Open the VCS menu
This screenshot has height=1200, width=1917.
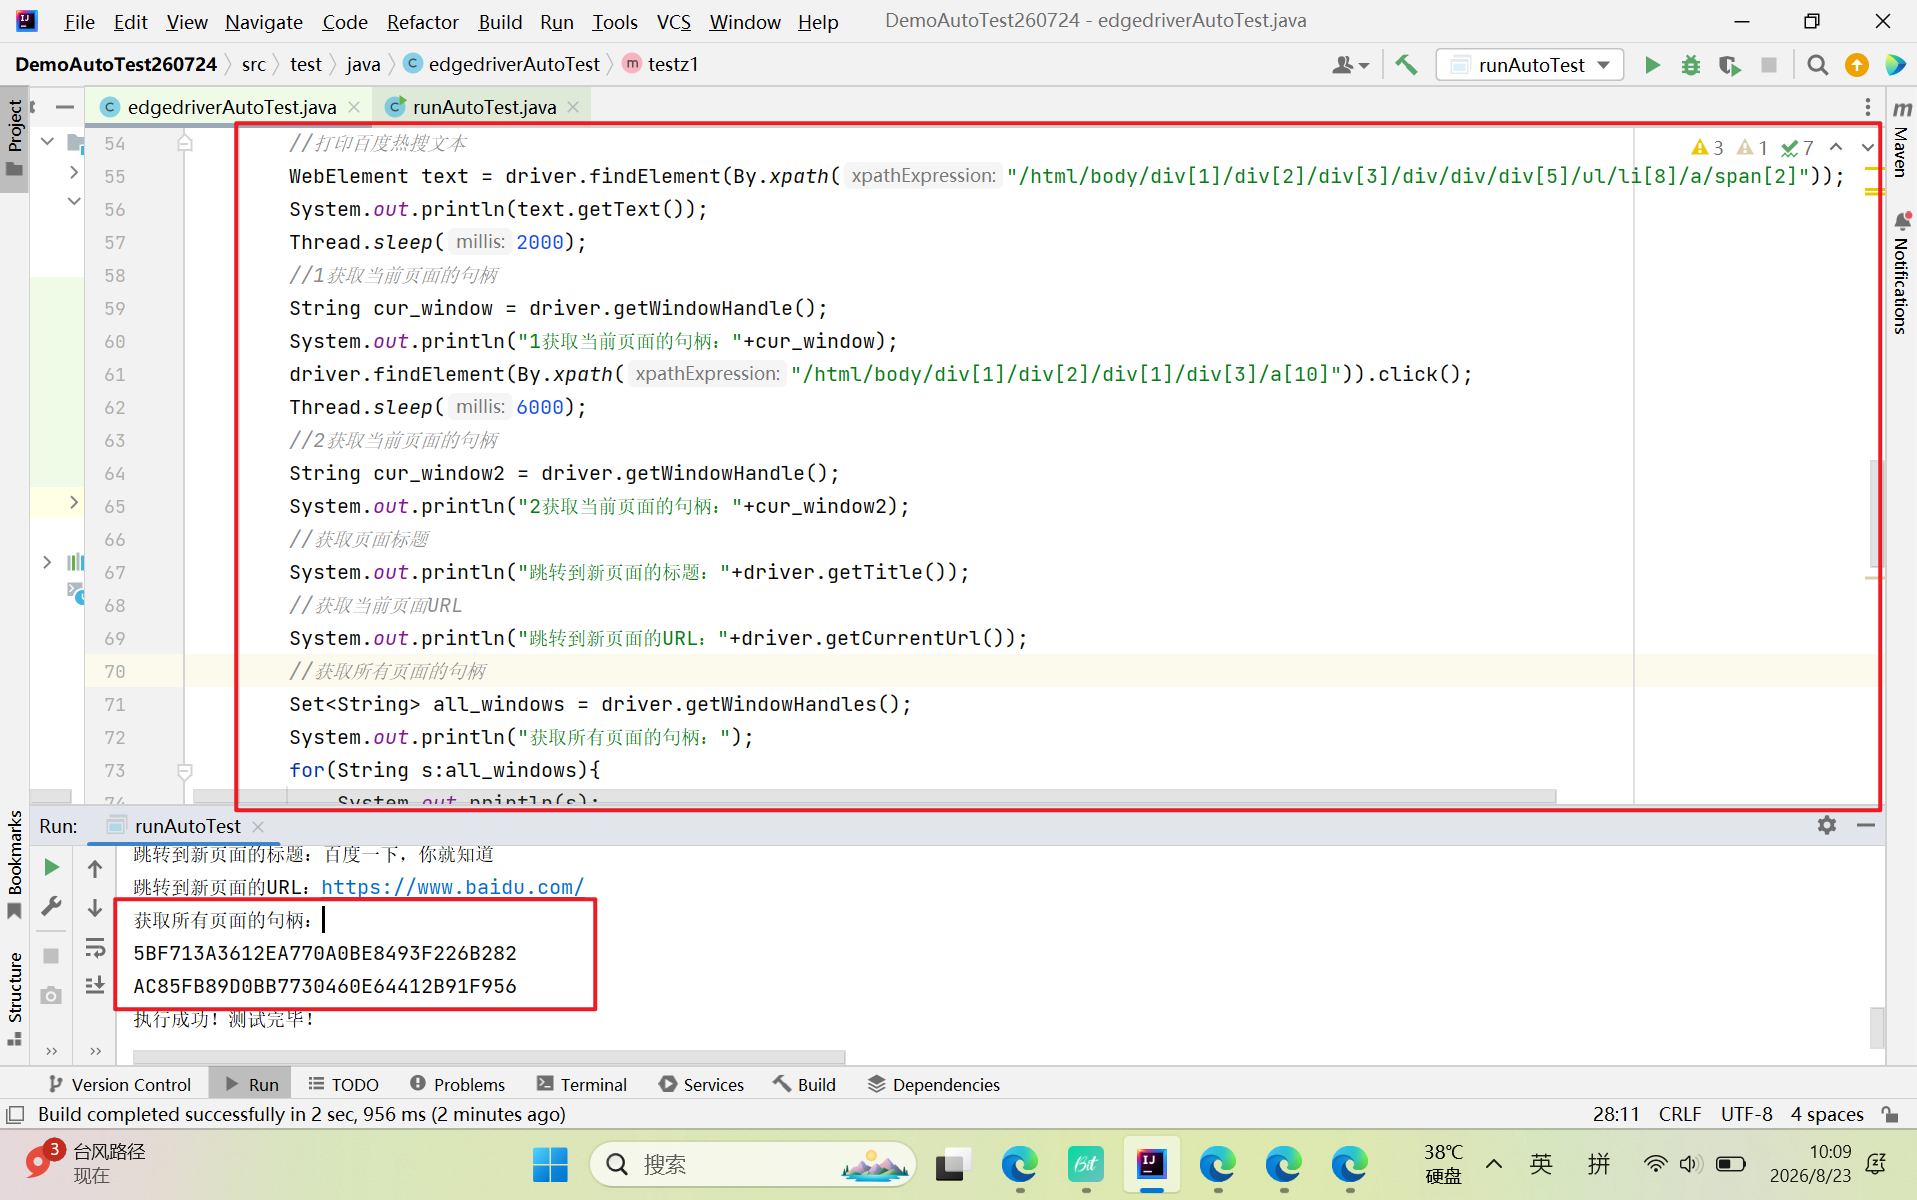673,21
